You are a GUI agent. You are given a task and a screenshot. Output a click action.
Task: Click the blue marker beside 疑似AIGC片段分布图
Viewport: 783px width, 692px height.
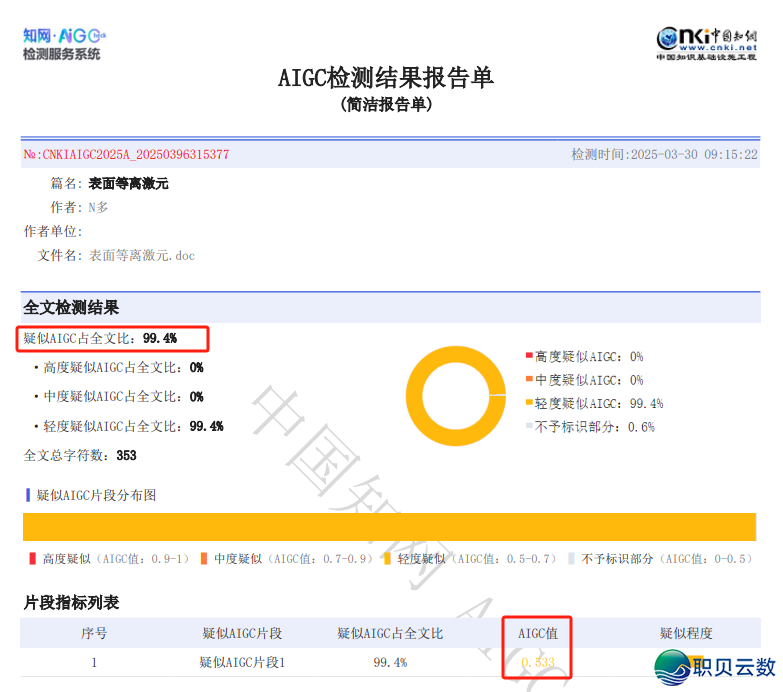pos(28,495)
